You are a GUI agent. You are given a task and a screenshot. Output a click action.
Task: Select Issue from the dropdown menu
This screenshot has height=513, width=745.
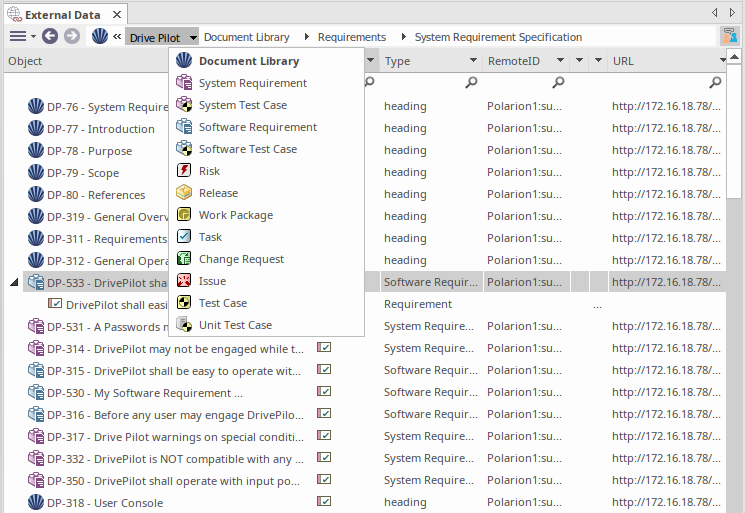coord(266,281)
